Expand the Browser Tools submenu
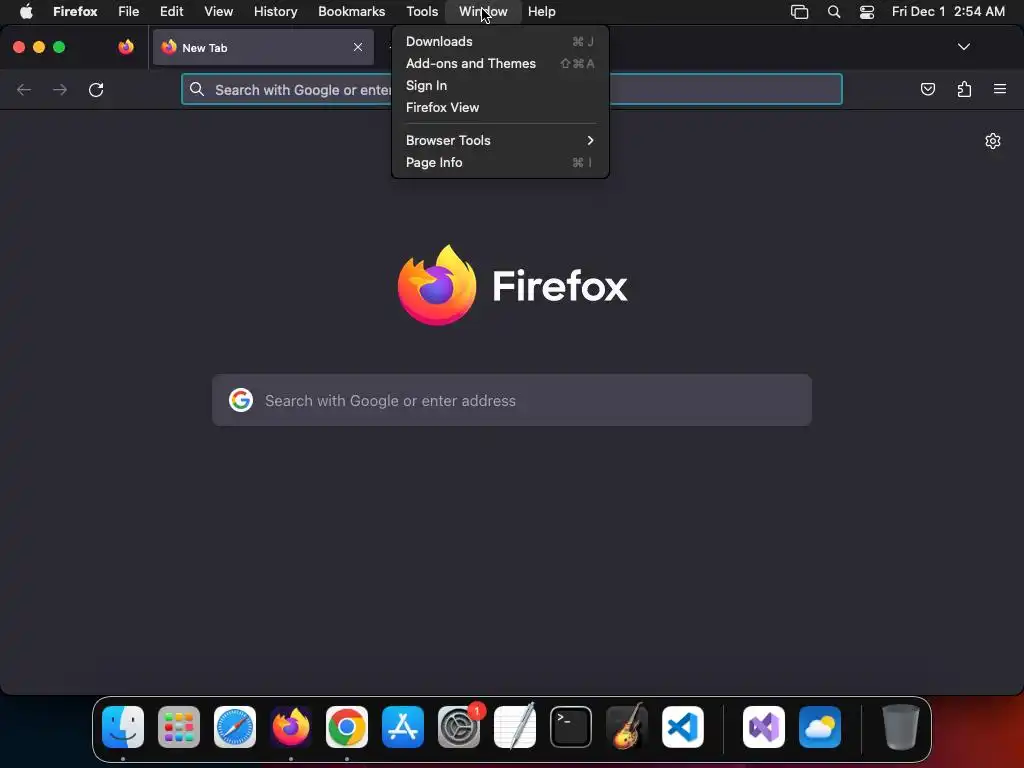The height and width of the screenshot is (768, 1024). 500,140
